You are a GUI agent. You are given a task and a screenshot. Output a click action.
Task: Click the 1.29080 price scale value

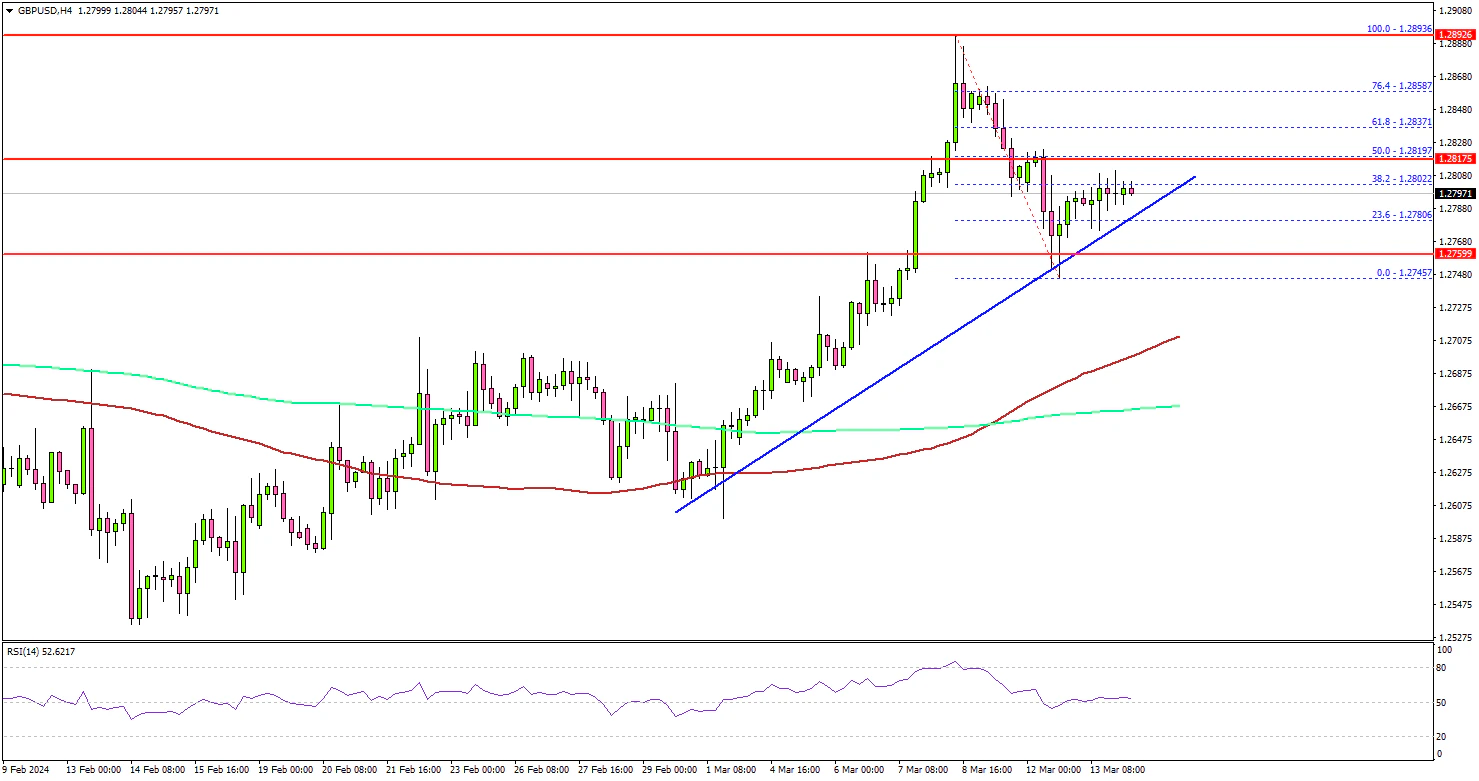tap(1455, 10)
